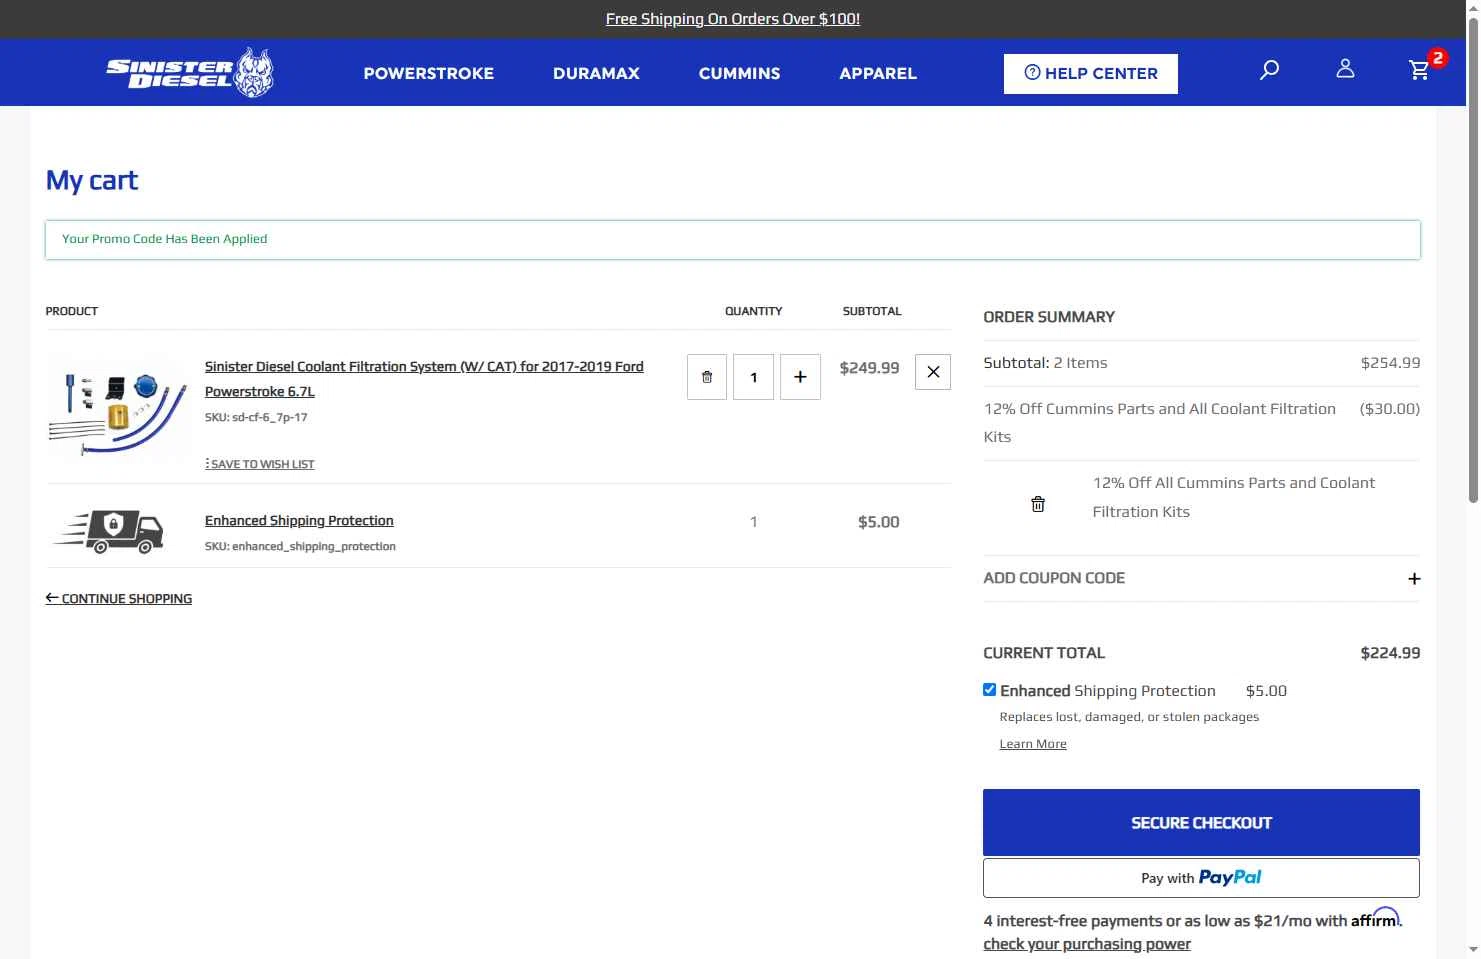Open the search magnifier icon
1481x959 pixels.
pos(1269,70)
